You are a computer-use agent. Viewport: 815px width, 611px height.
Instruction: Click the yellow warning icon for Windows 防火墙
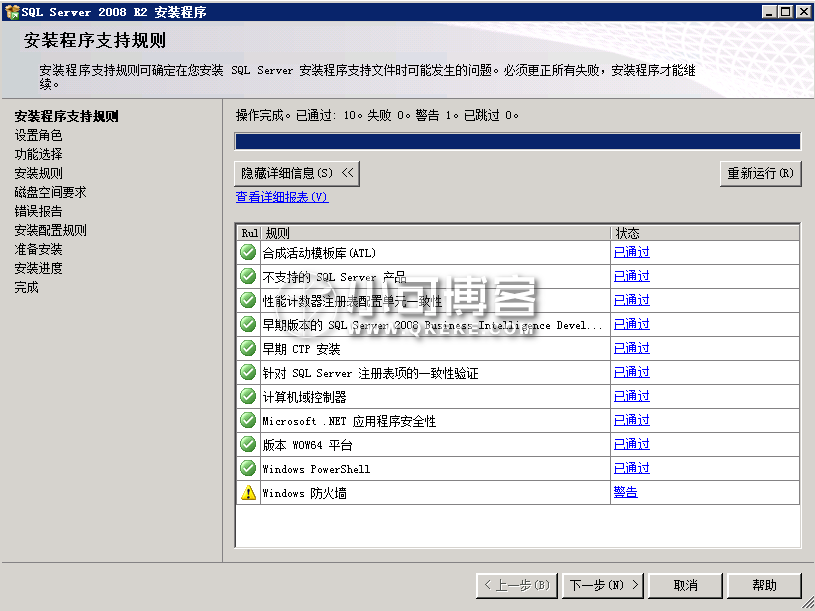[248, 493]
